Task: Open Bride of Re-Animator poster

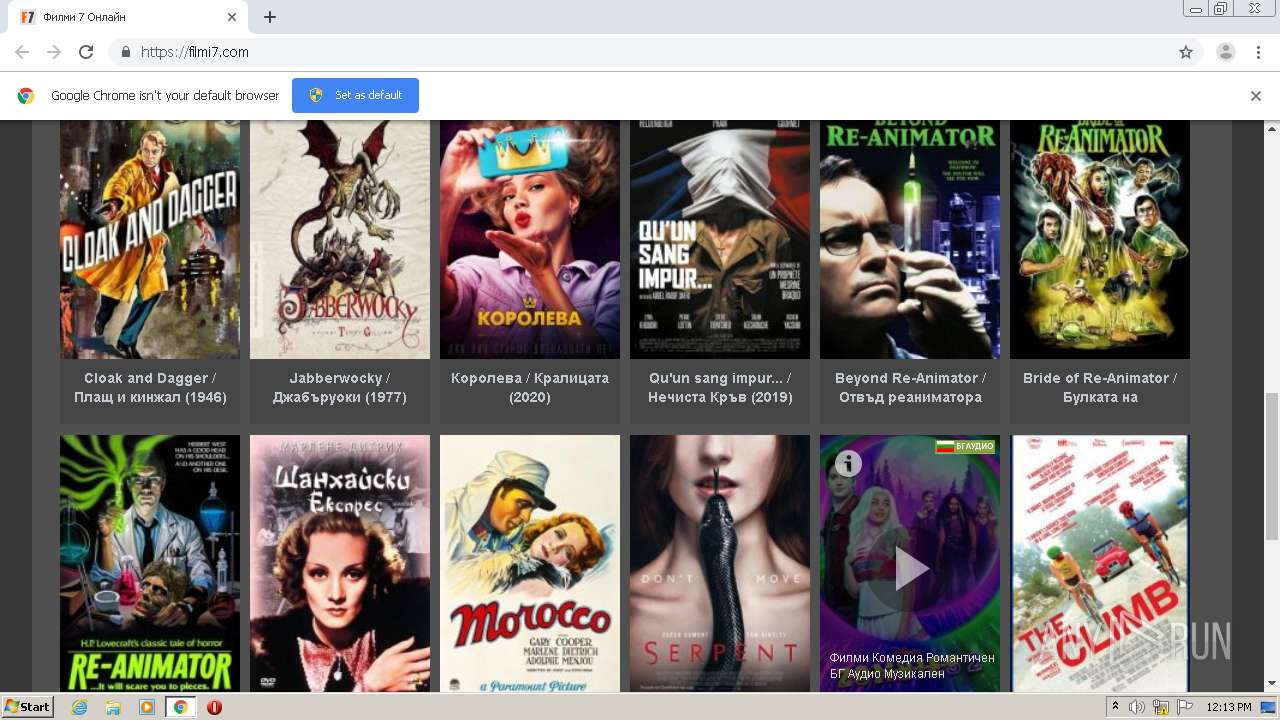Action: [x=1100, y=239]
